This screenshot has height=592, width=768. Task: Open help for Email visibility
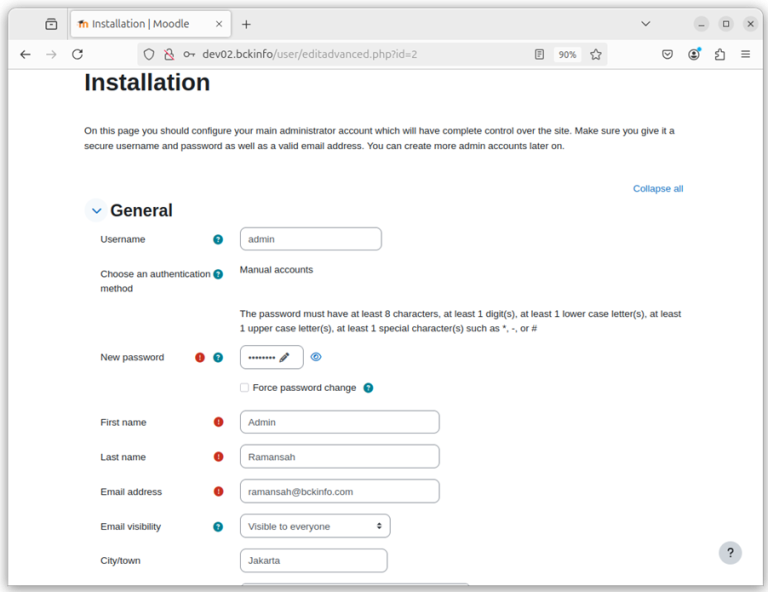[218, 527]
